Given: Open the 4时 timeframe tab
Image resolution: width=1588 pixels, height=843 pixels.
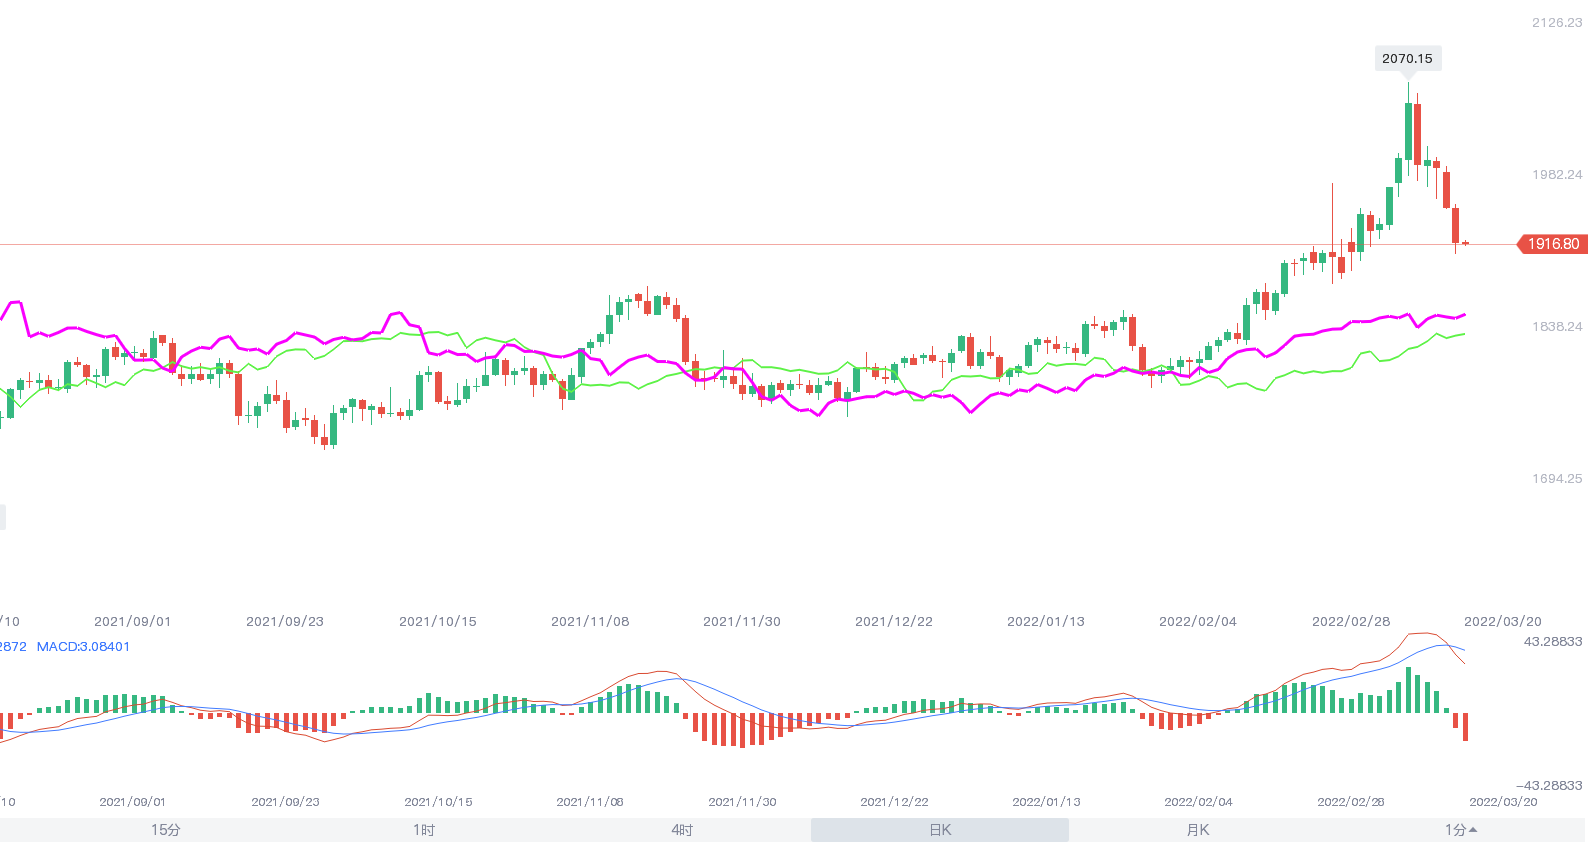Looking at the screenshot, I should click(x=682, y=830).
